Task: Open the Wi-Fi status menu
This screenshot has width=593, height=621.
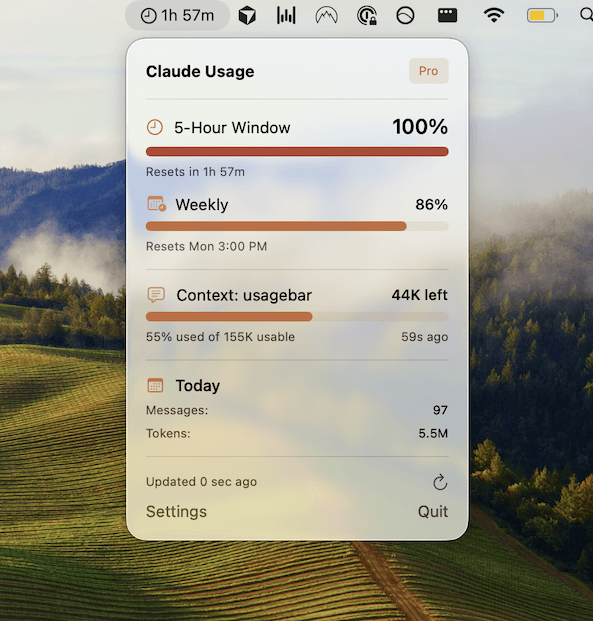Action: (x=494, y=15)
